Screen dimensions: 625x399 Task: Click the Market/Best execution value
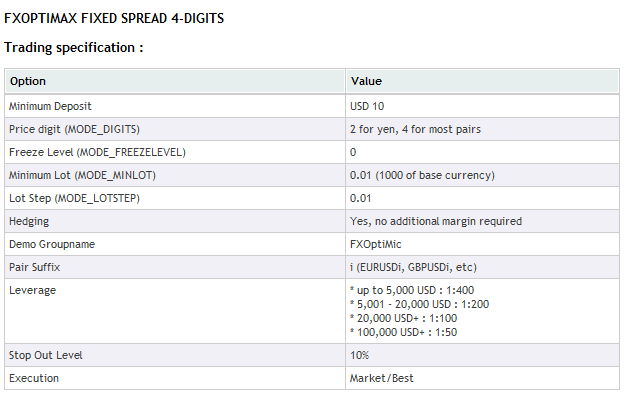click(x=381, y=378)
